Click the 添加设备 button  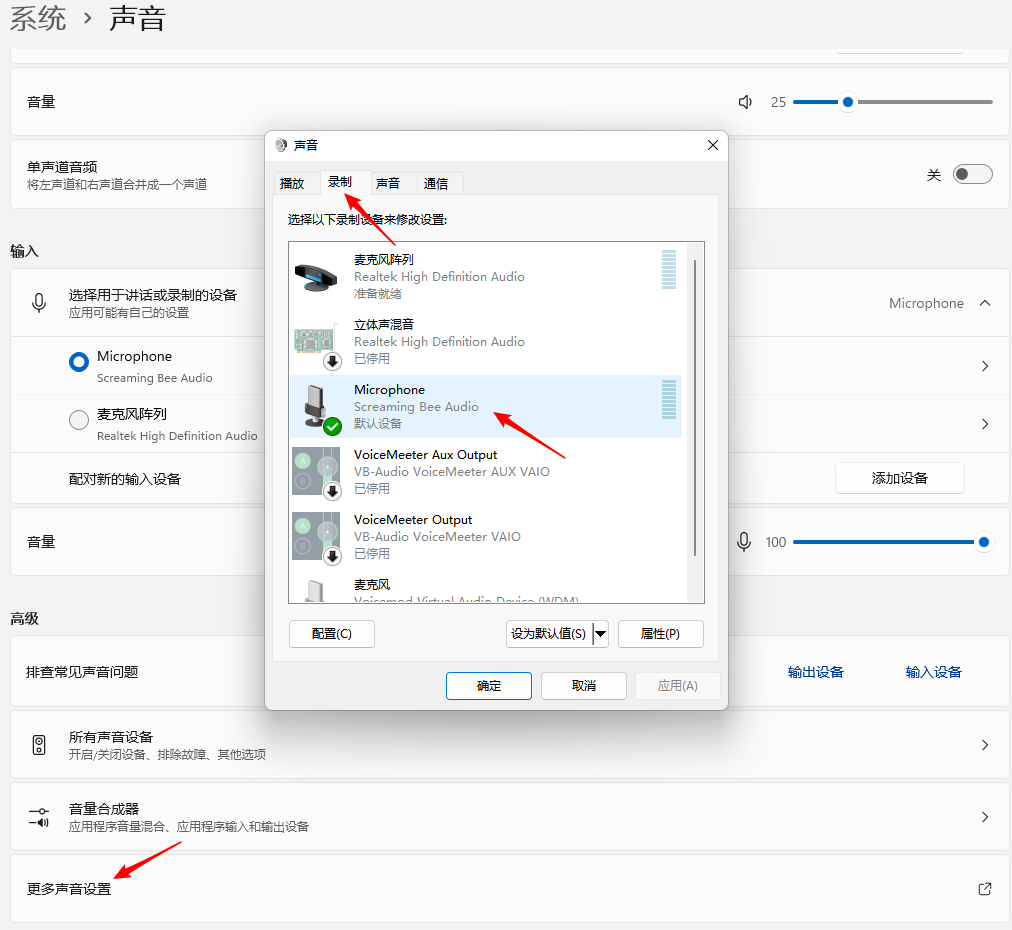click(899, 478)
